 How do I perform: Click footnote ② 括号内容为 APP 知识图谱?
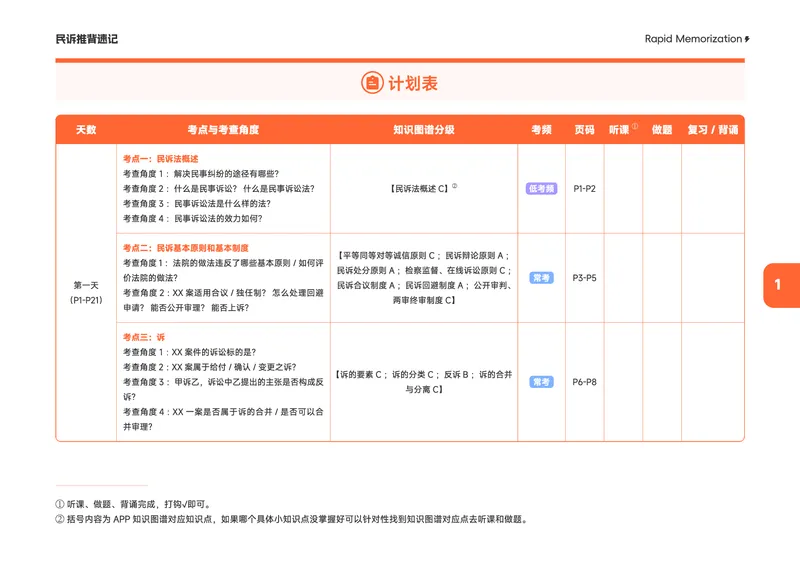[x=291, y=519]
